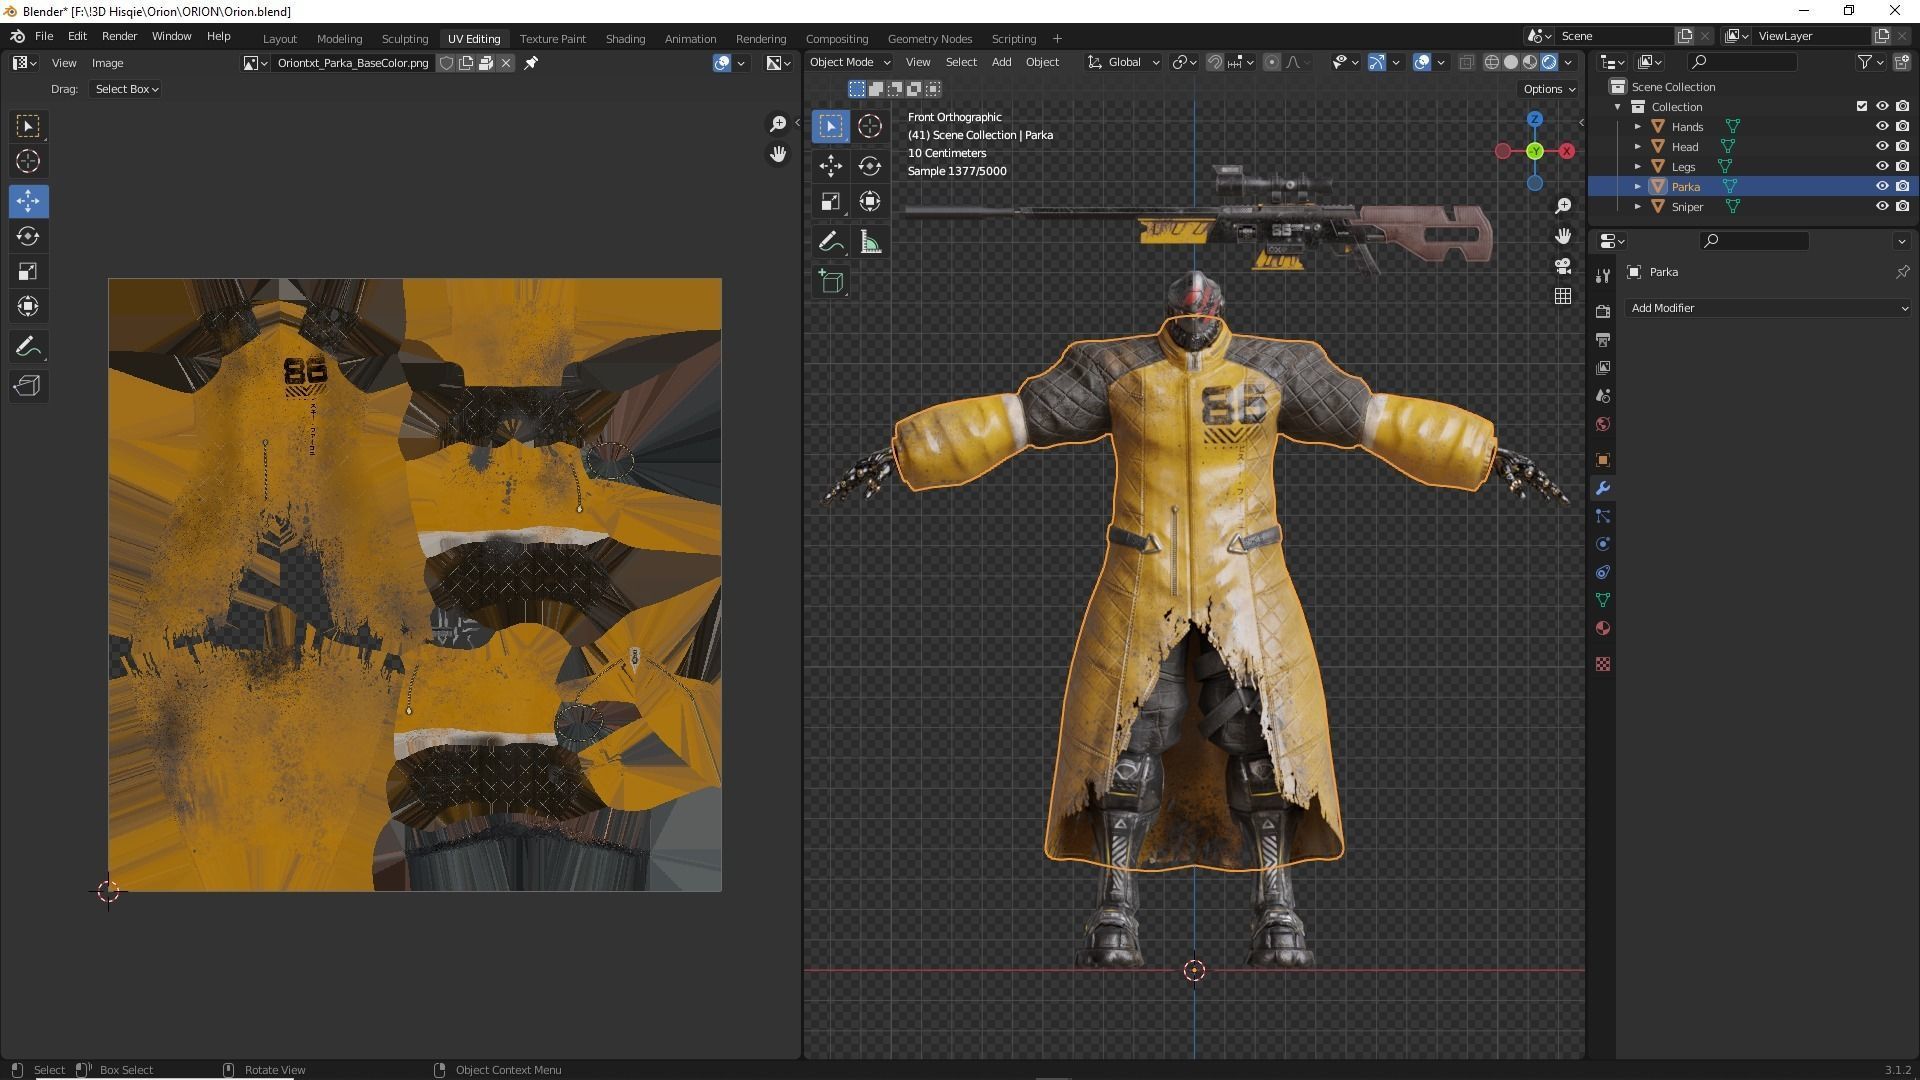Open the viewport Options dropdown
Viewport: 1920px width, 1080px height.
pos(1549,89)
